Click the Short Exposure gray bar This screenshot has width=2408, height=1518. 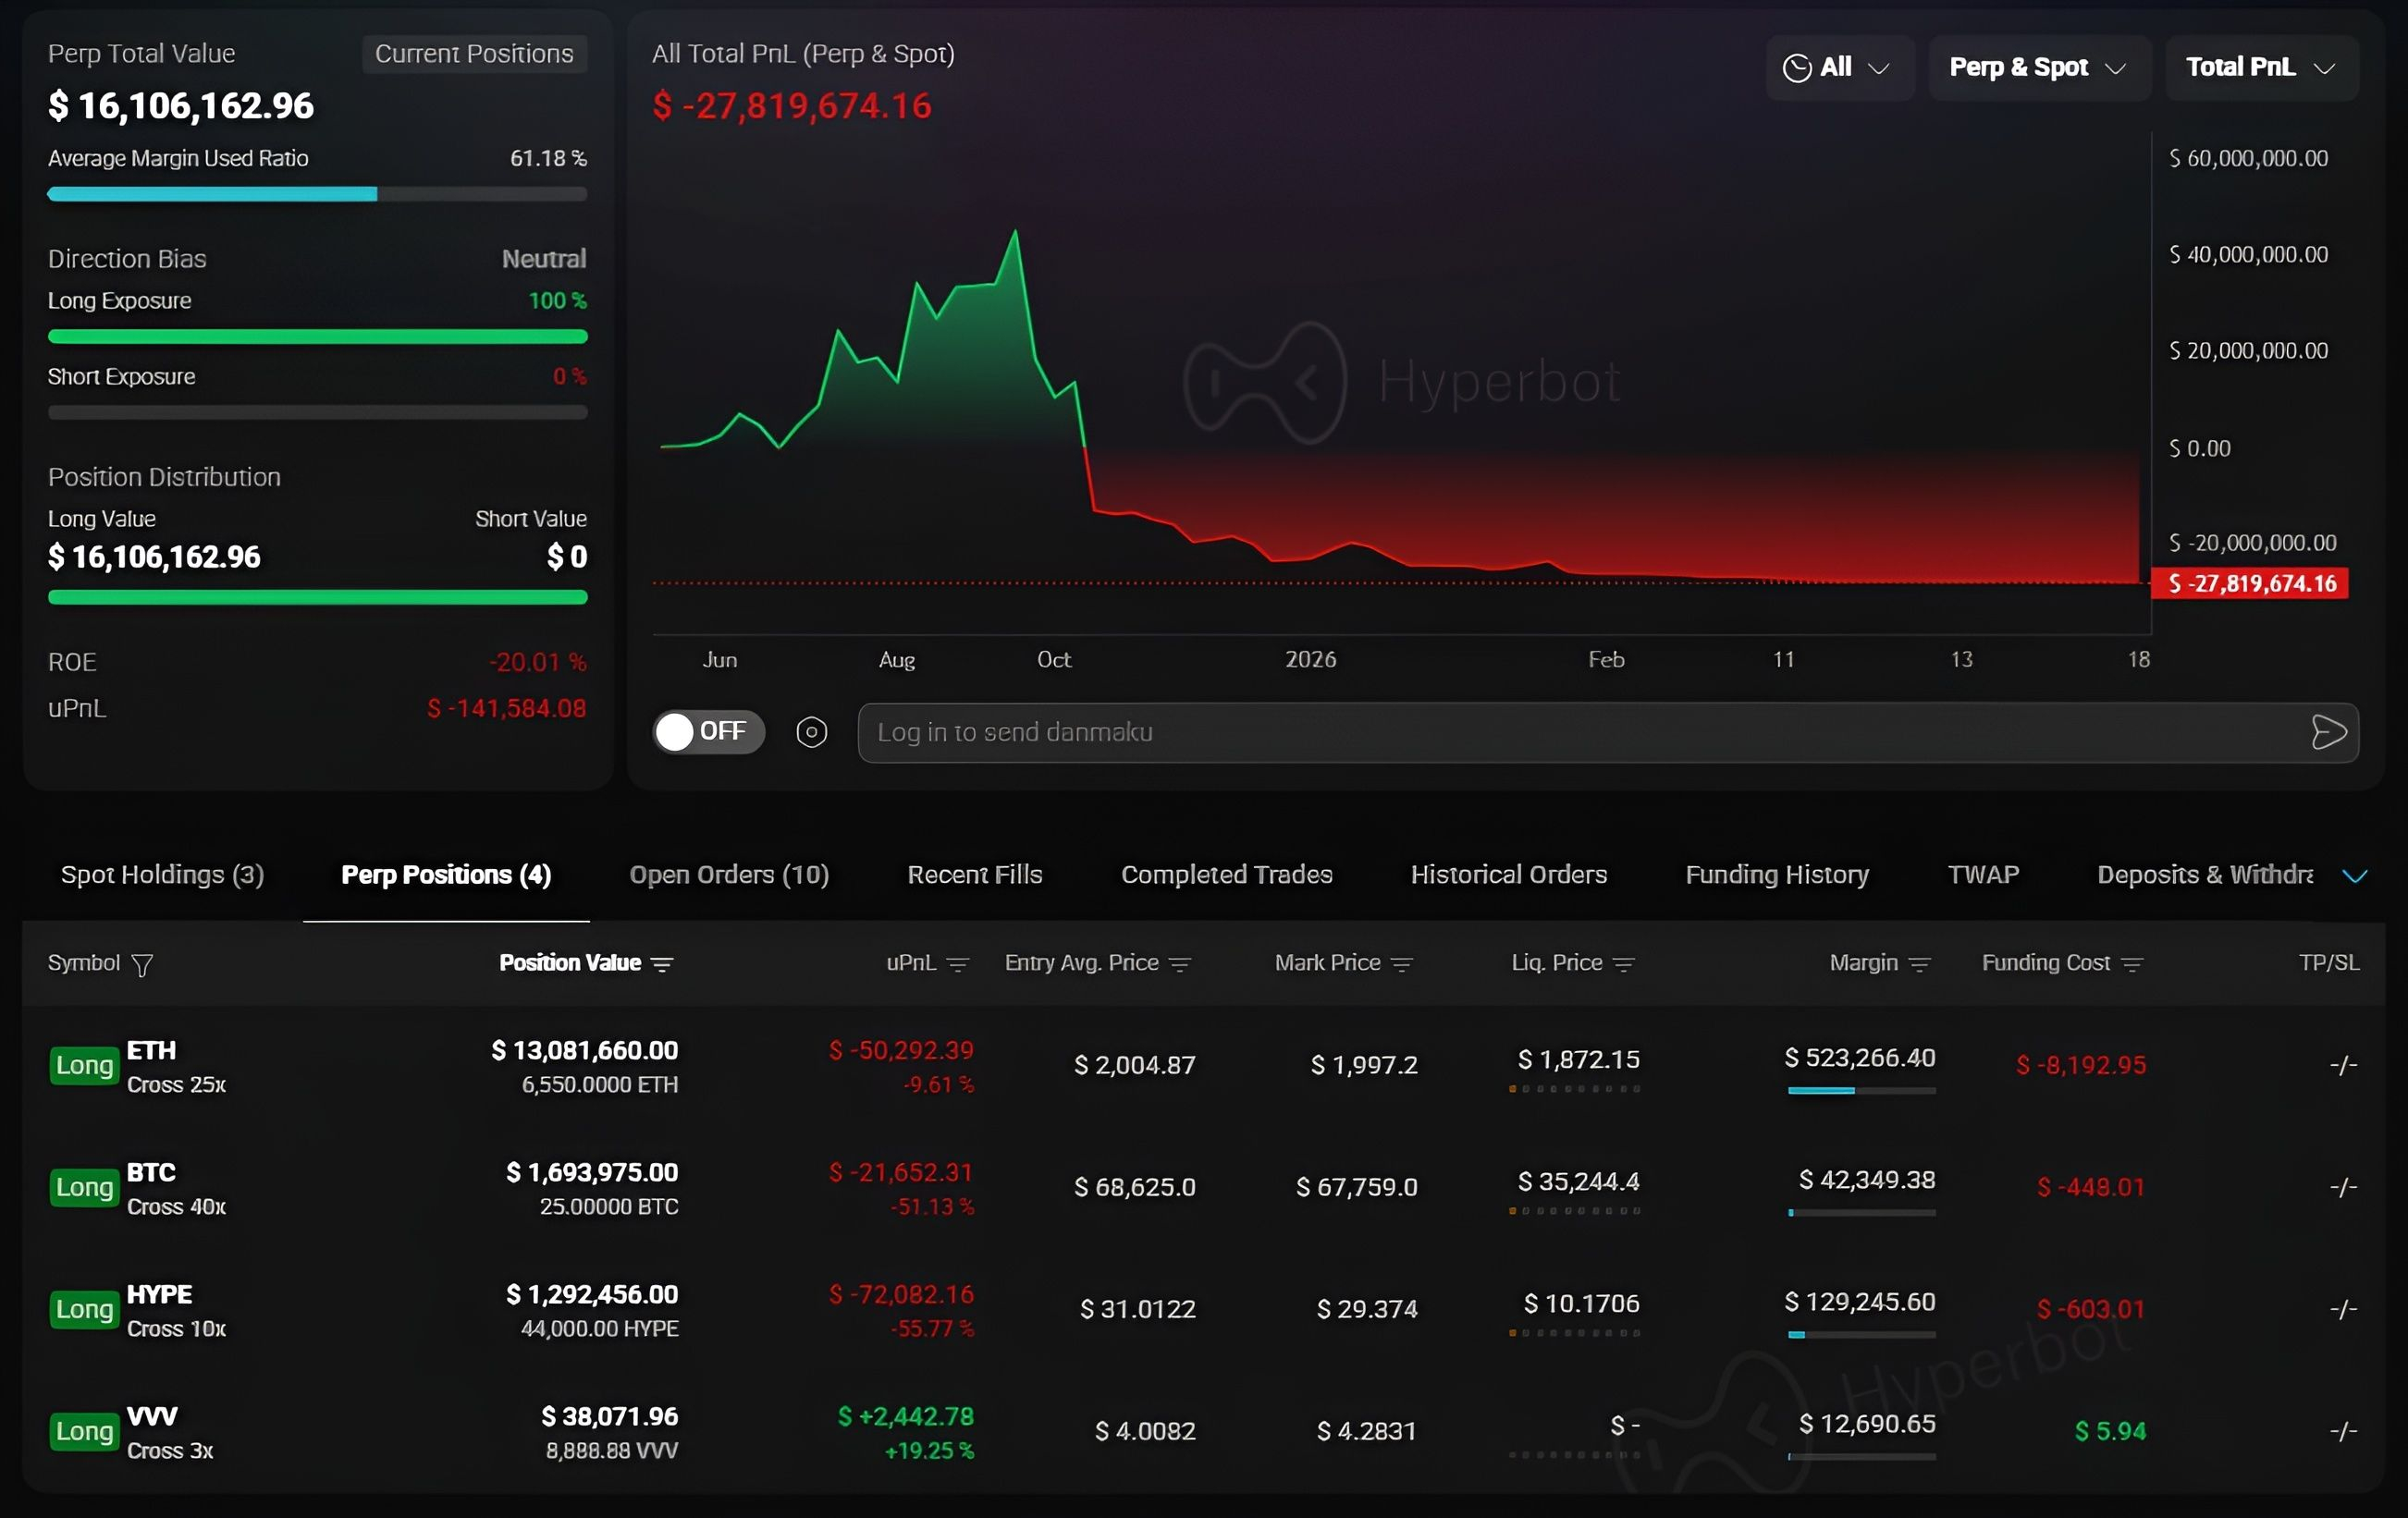317,413
